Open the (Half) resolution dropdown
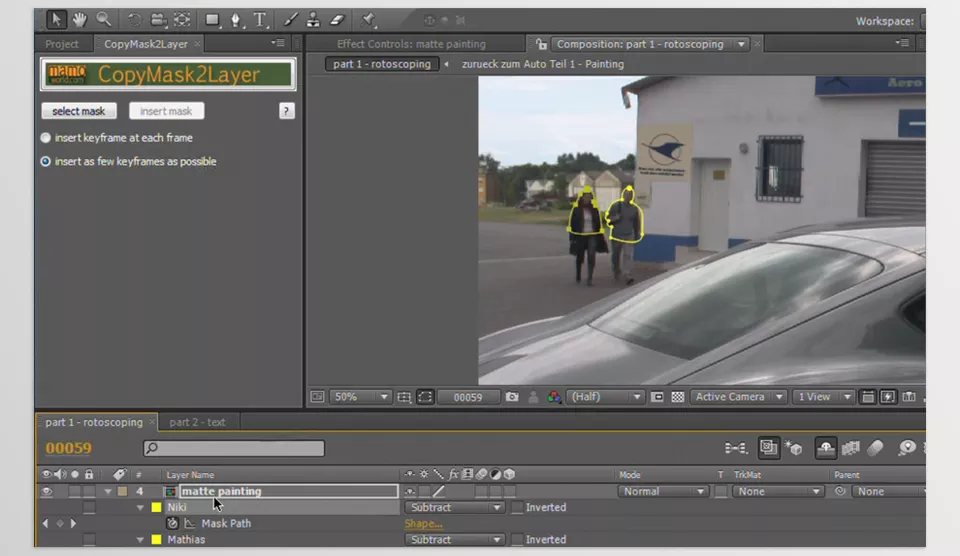 (605, 397)
